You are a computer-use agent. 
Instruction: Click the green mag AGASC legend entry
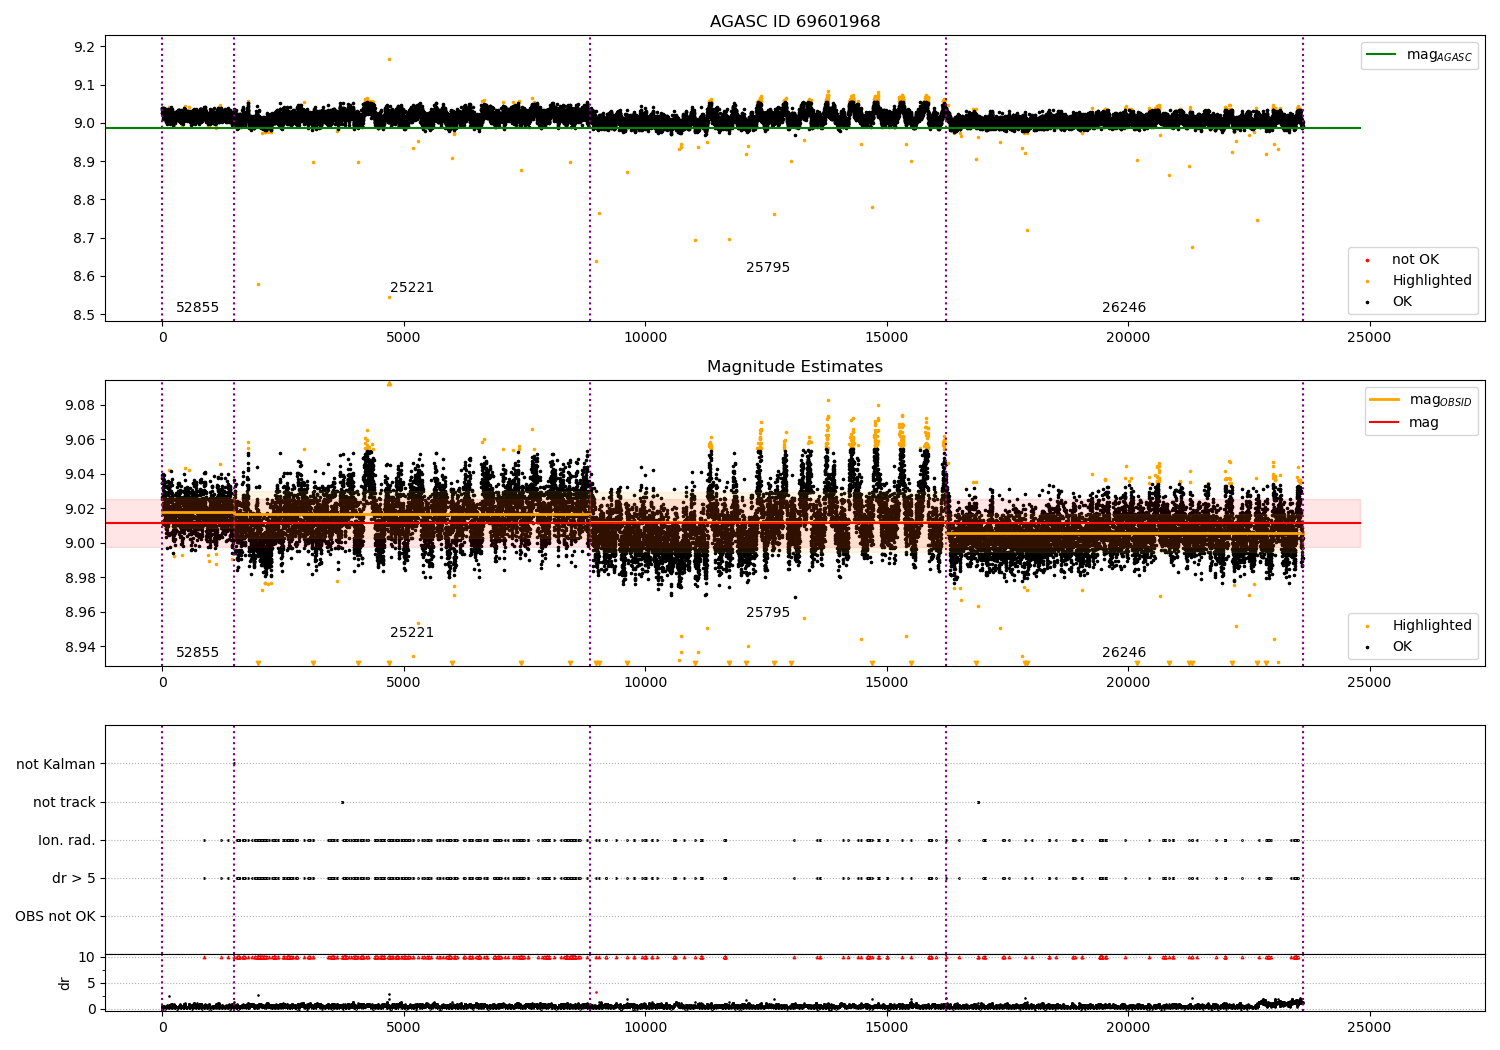(x=1419, y=55)
